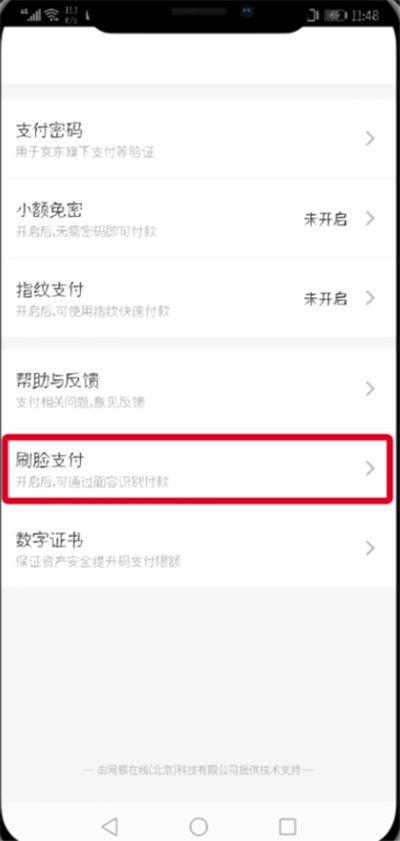400x841 pixels.
Task: Tap the cellular signal strength icon
Action: coord(33,15)
